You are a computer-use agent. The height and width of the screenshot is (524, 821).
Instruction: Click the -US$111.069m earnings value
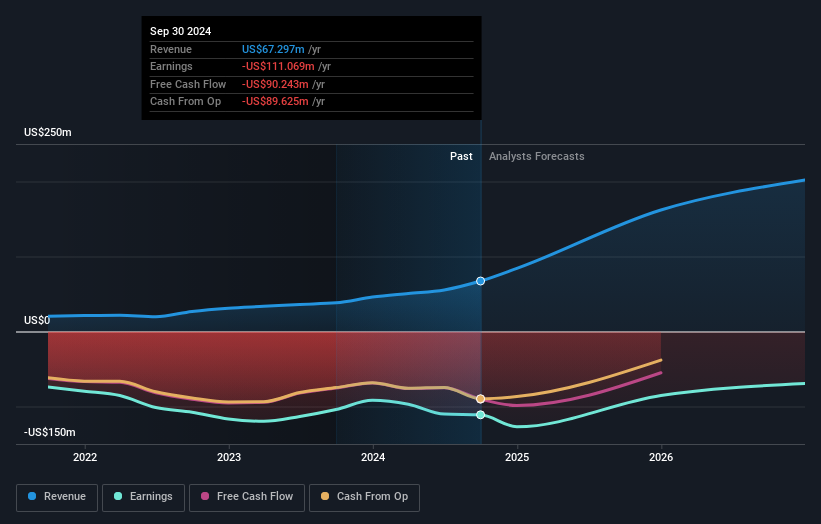pos(278,66)
